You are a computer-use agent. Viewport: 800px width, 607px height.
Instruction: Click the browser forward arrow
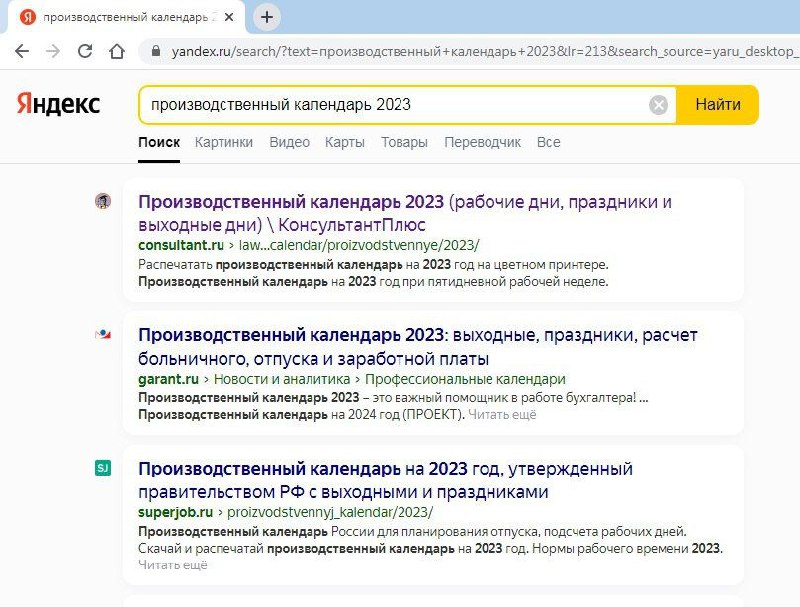pos(53,51)
